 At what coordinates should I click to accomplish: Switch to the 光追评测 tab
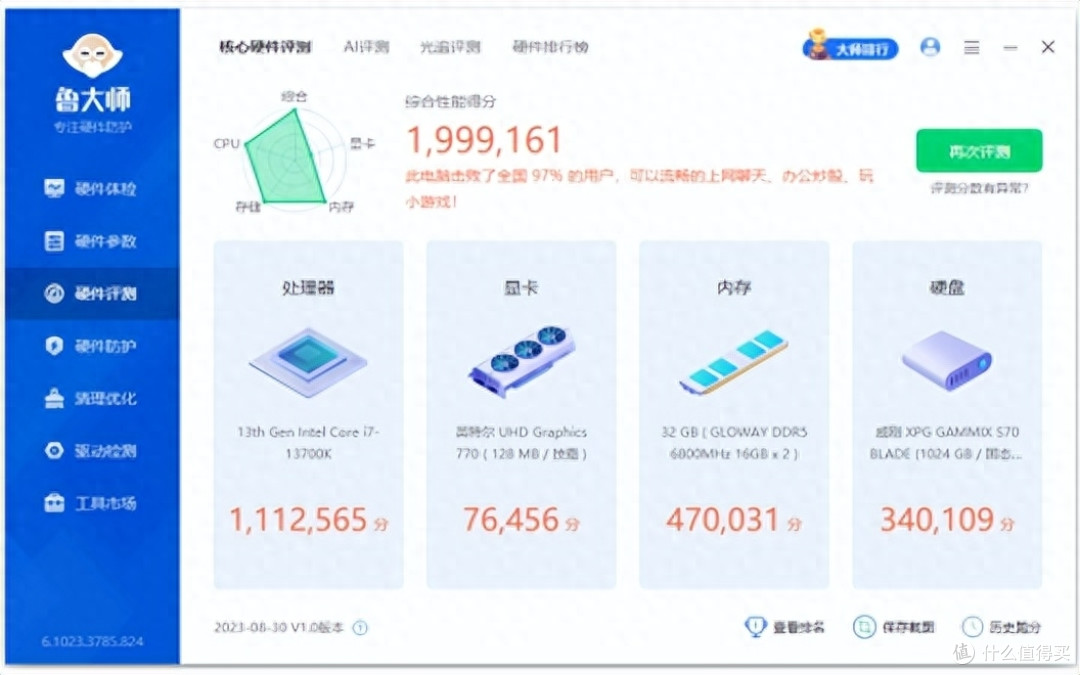pos(450,47)
